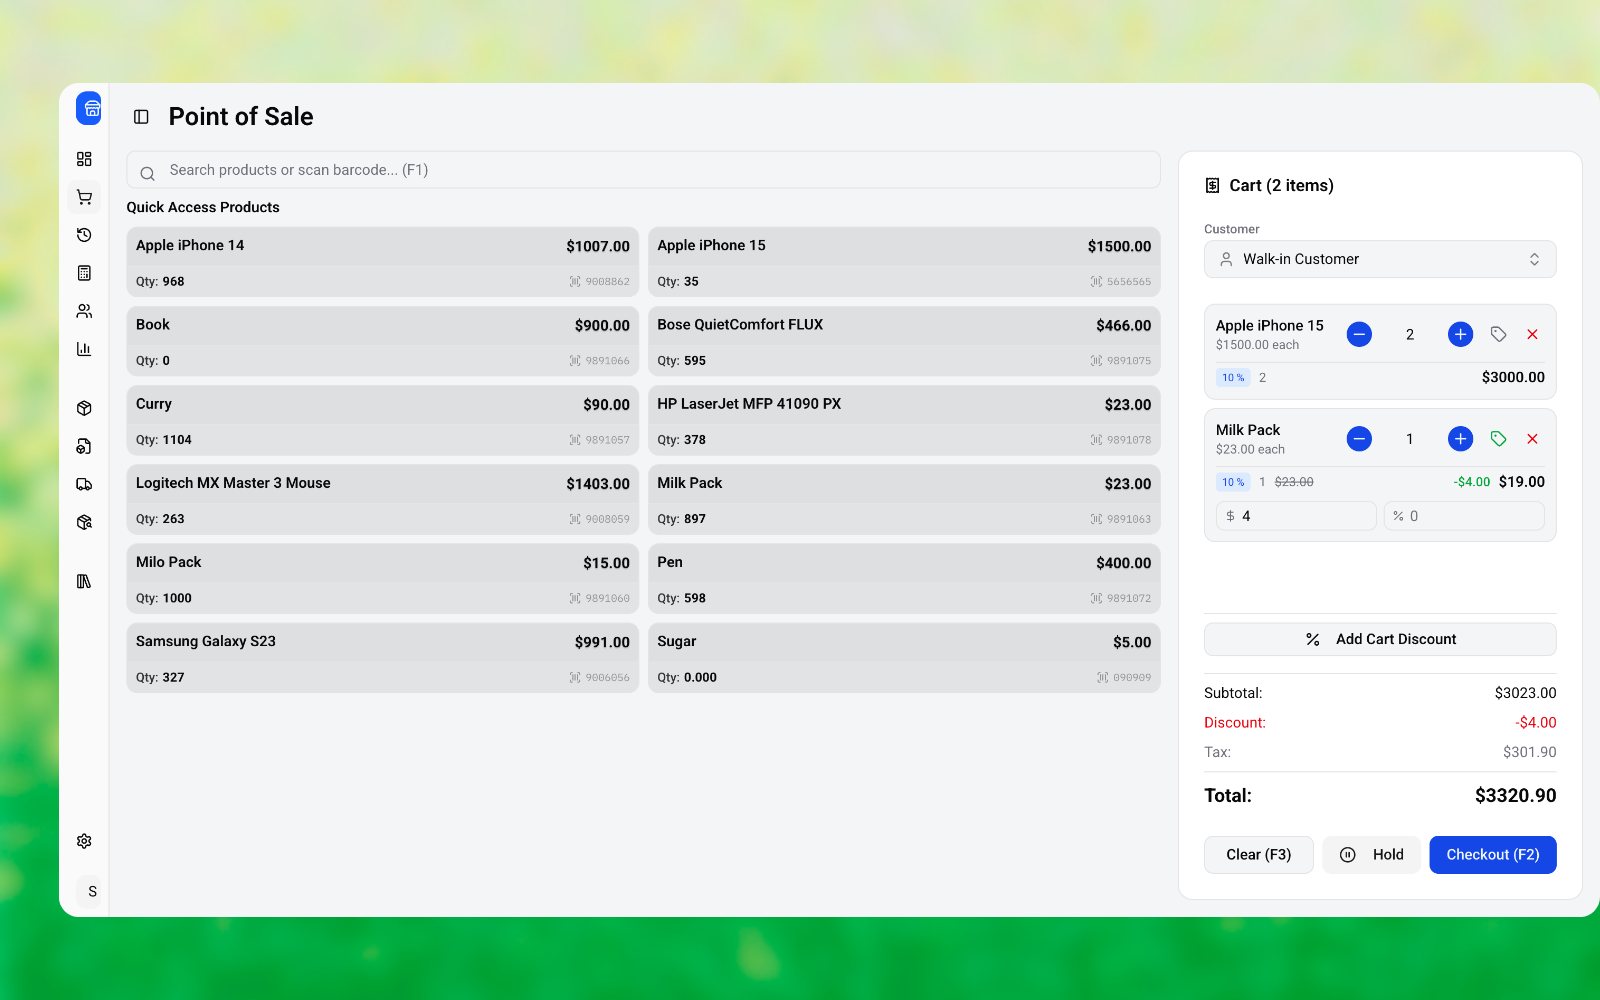Expand the library reports section icon

(x=84, y=581)
